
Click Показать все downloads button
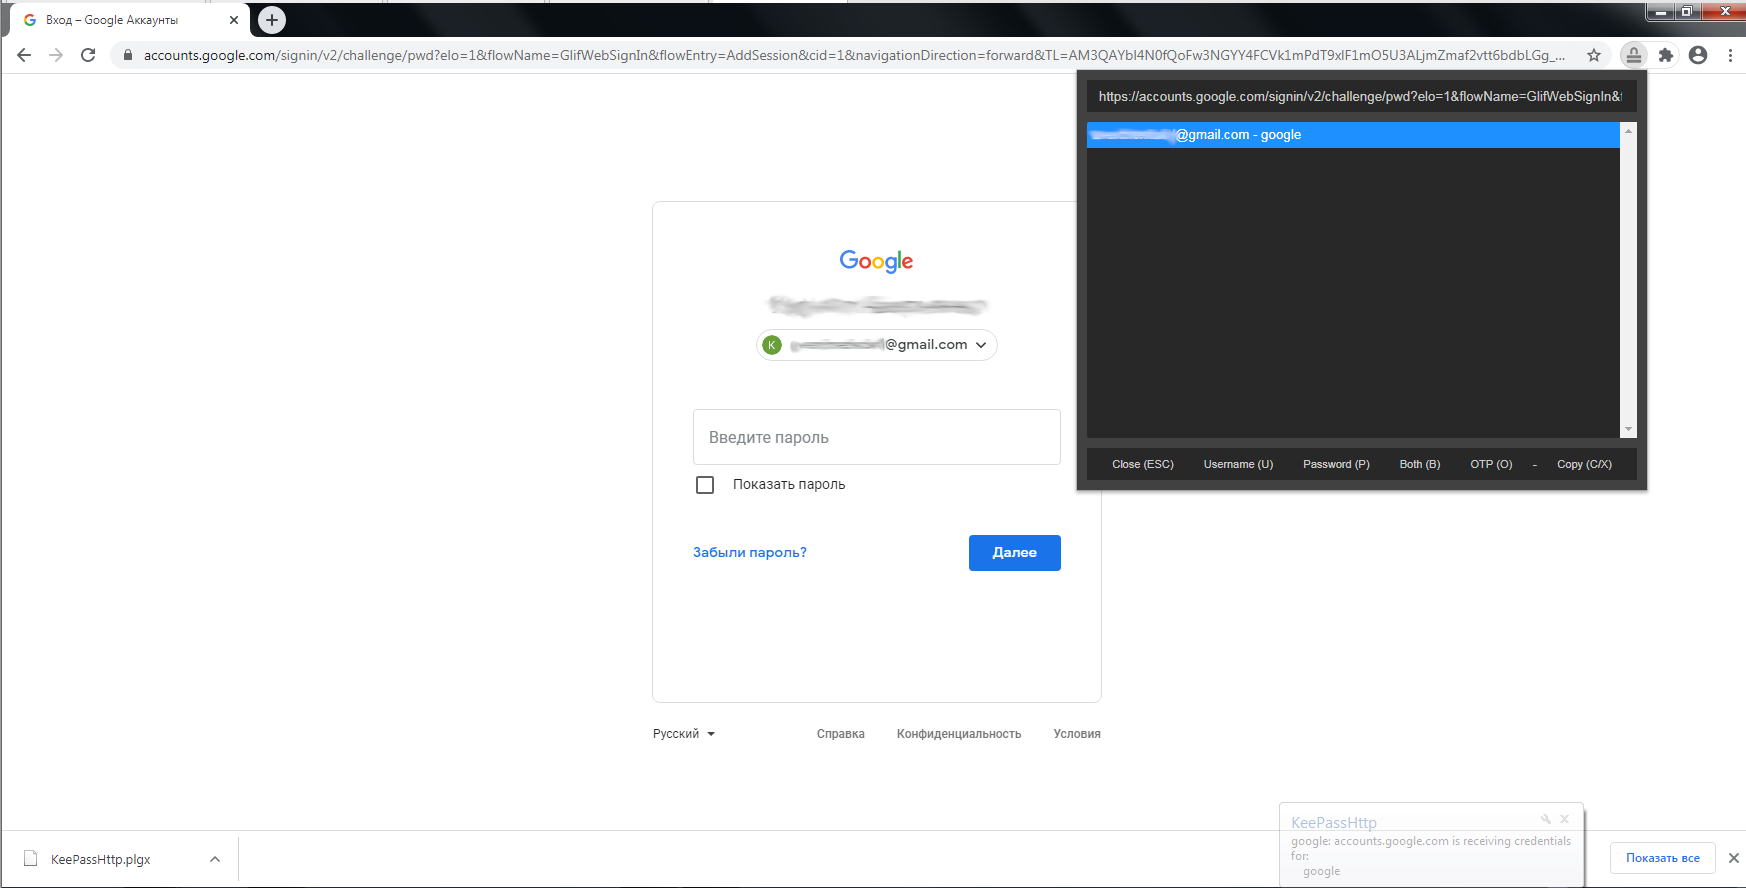pos(1663,858)
